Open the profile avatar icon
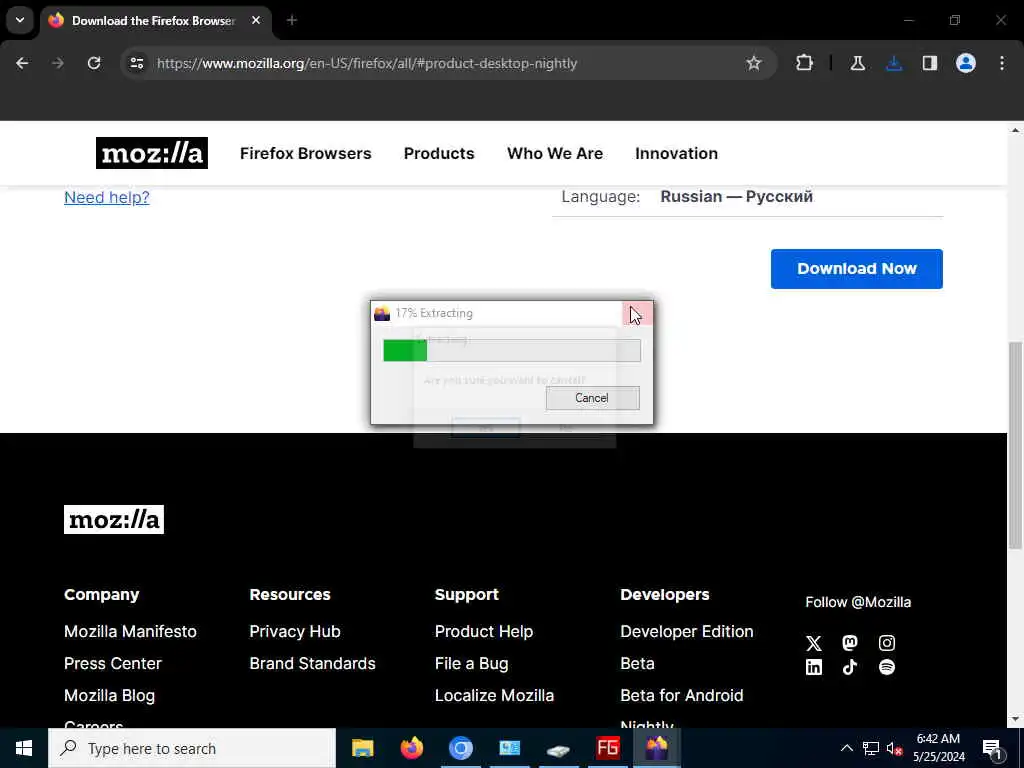Viewport: 1024px width, 768px height. (966, 63)
